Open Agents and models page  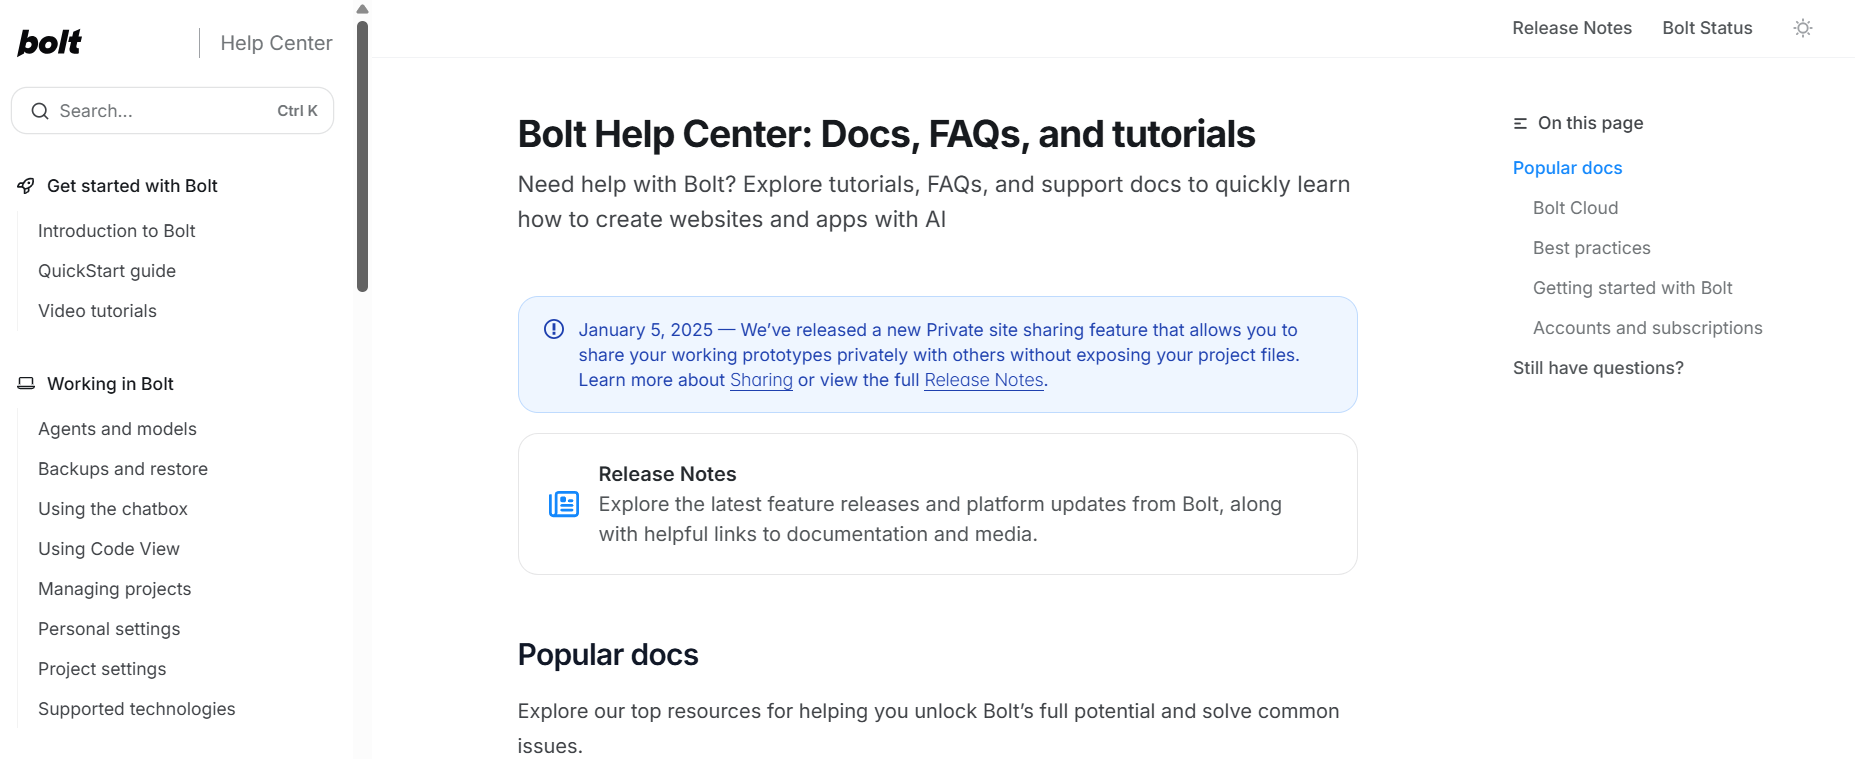(x=117, y=429)
